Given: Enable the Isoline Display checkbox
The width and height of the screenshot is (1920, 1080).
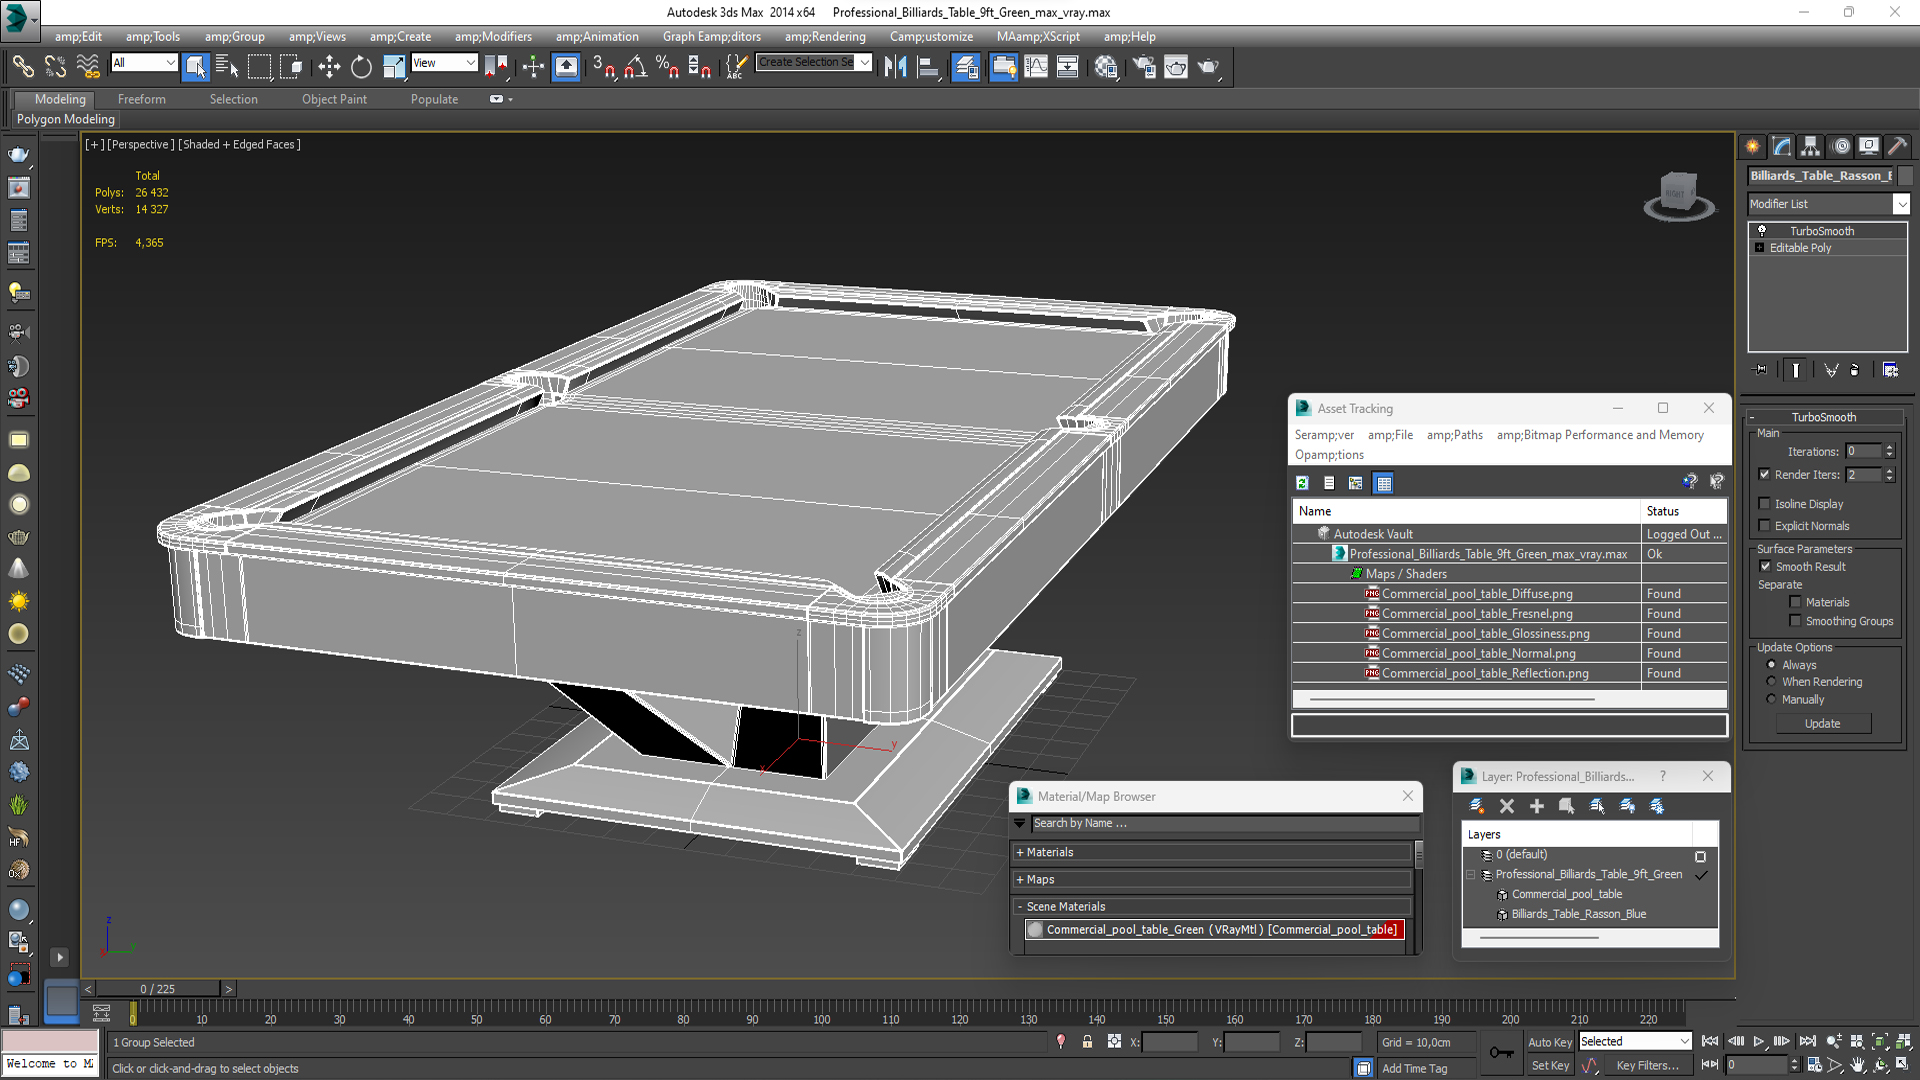Looking at the screenshot, I should tap(1765, 504).
